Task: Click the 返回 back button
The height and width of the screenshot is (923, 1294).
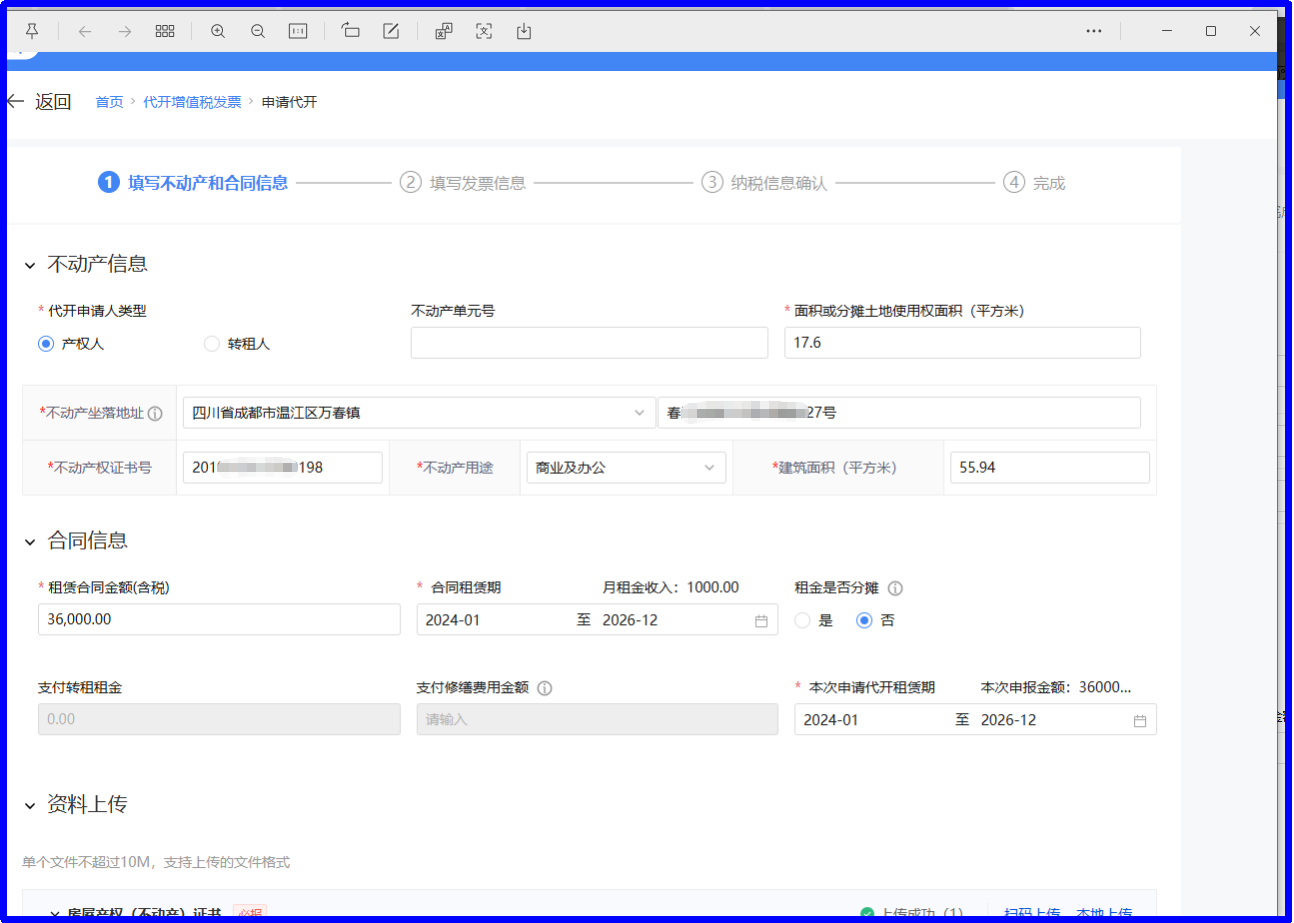Action: click(40, 102)
